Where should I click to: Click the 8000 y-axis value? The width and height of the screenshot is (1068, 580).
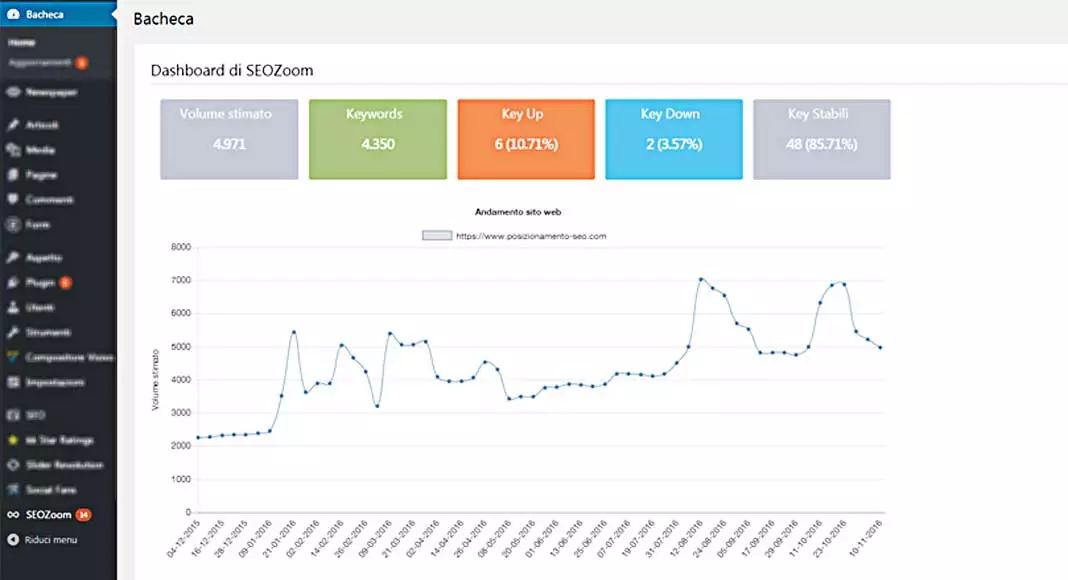click(181, 247)
